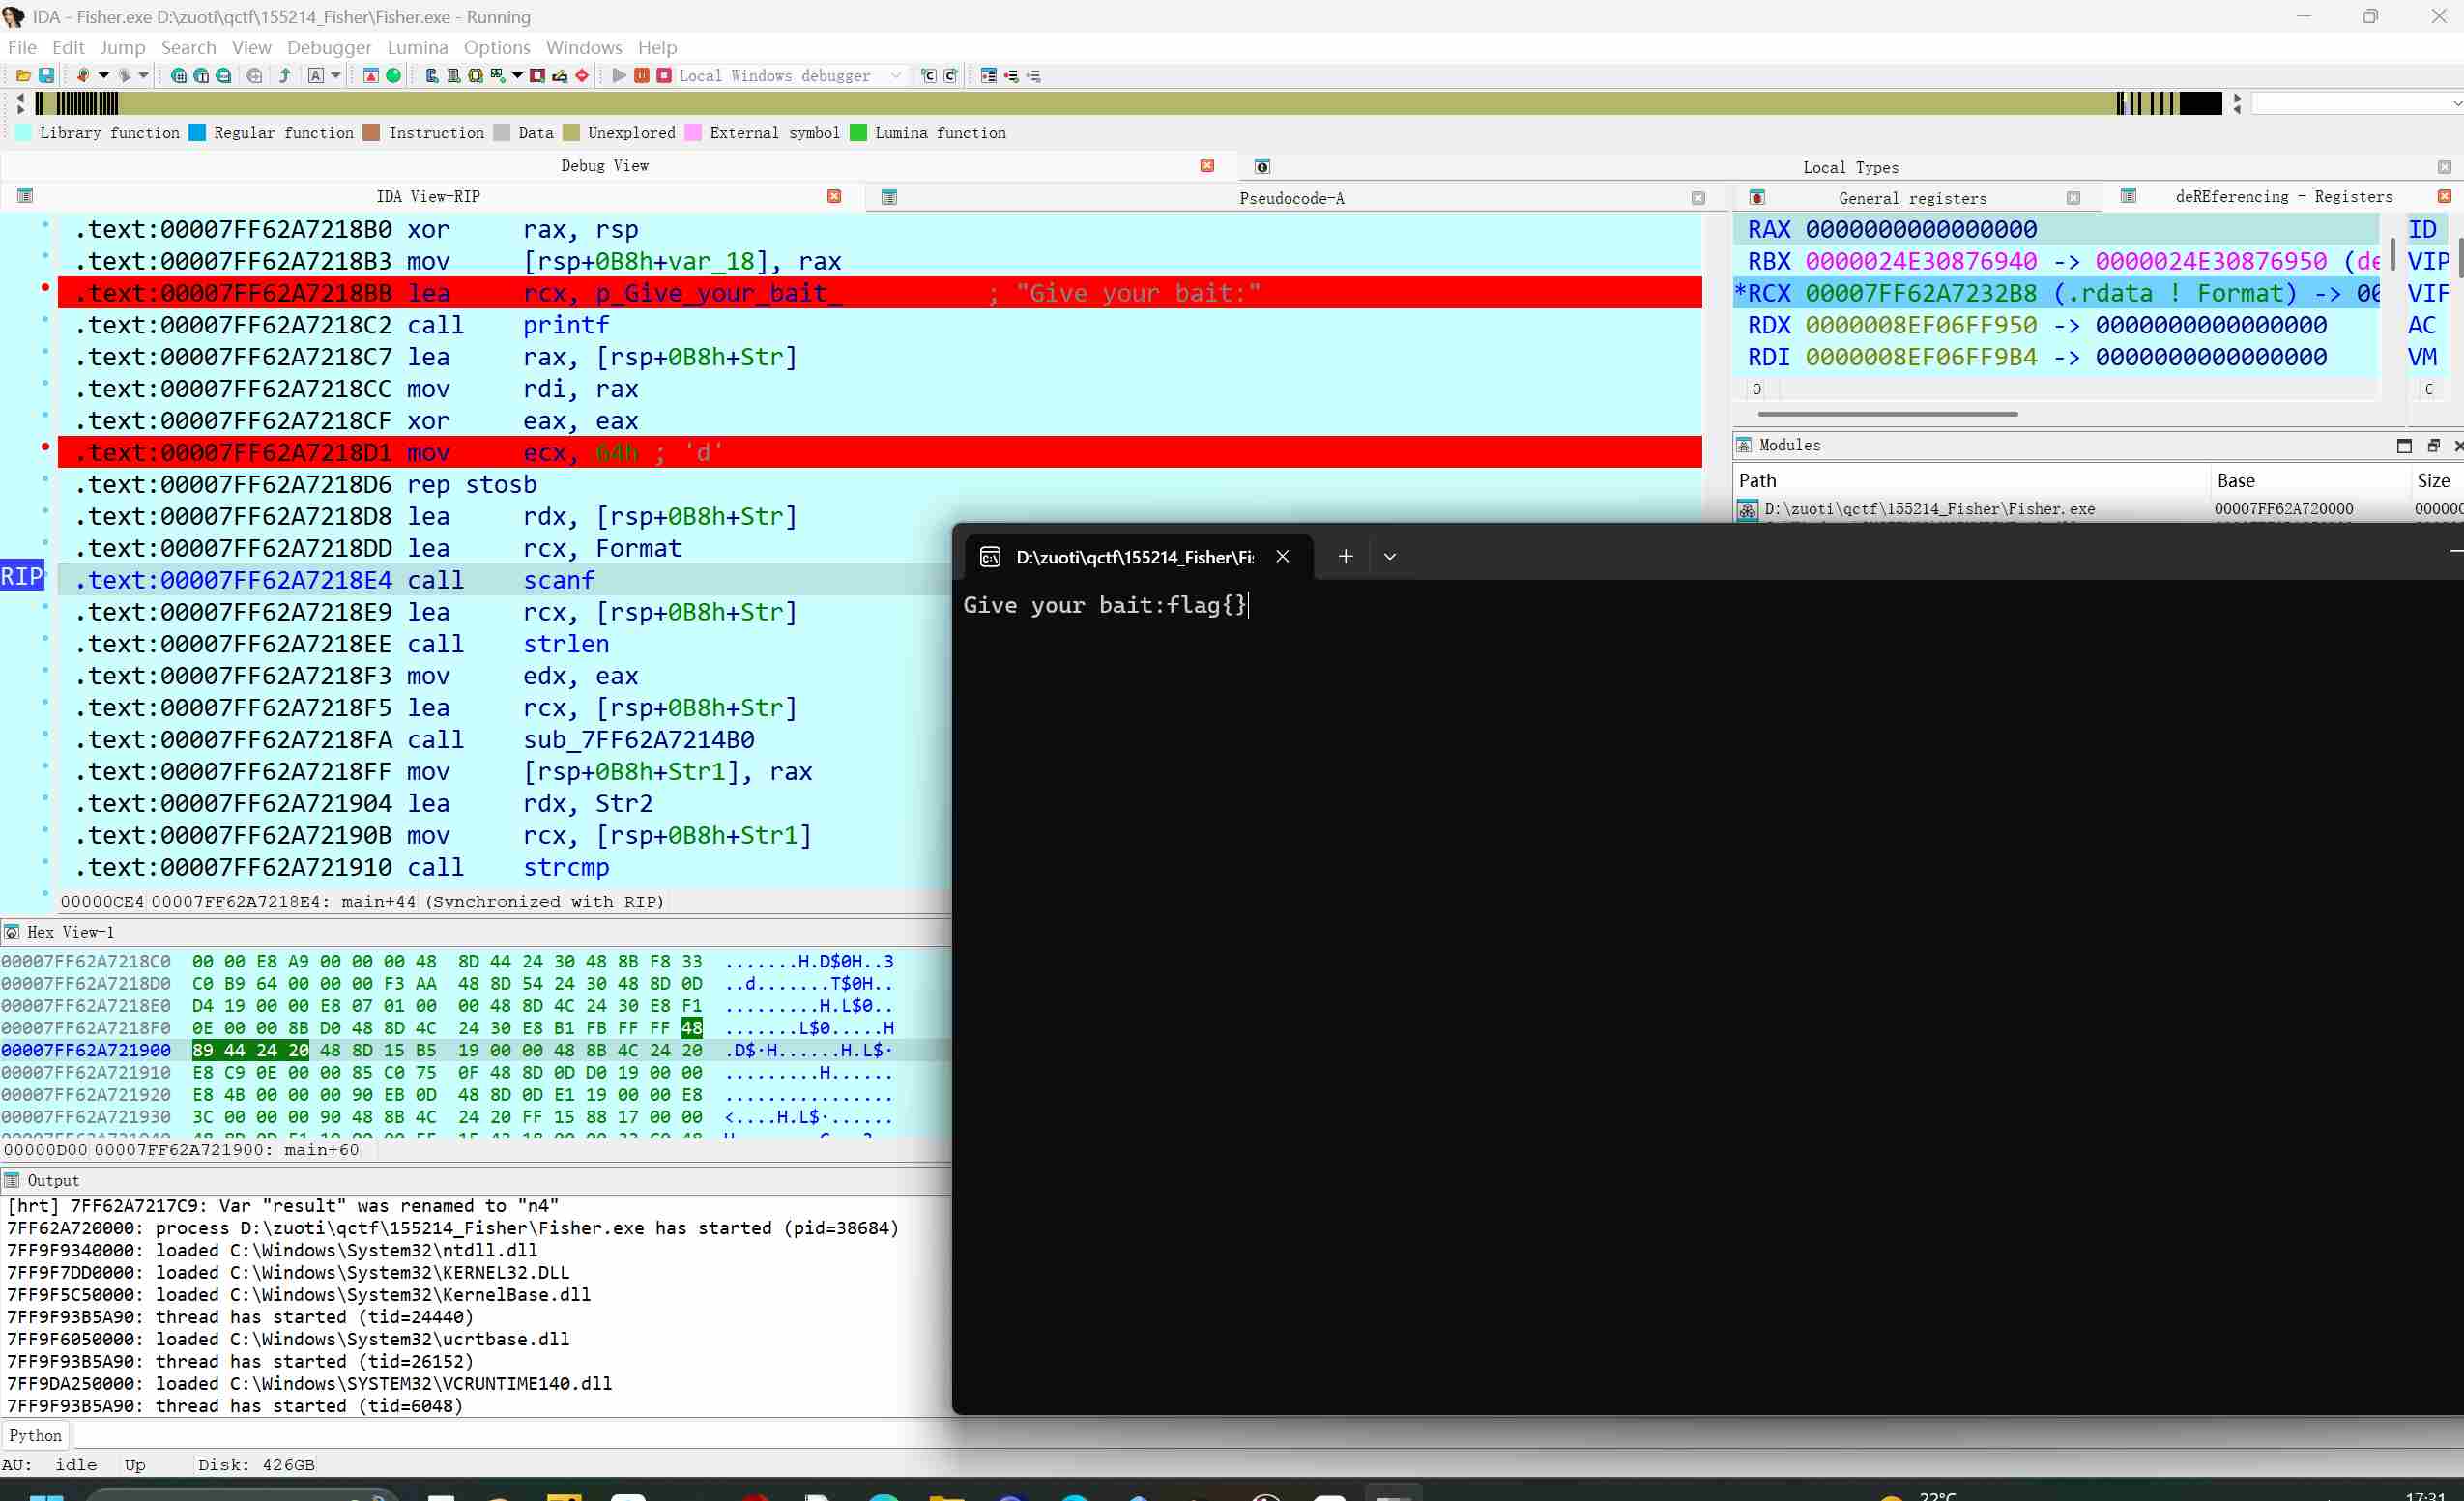The image size is (2464, 1501).
Task: Switch to the Pseudocode-A tab
Action: point(1291,198)
